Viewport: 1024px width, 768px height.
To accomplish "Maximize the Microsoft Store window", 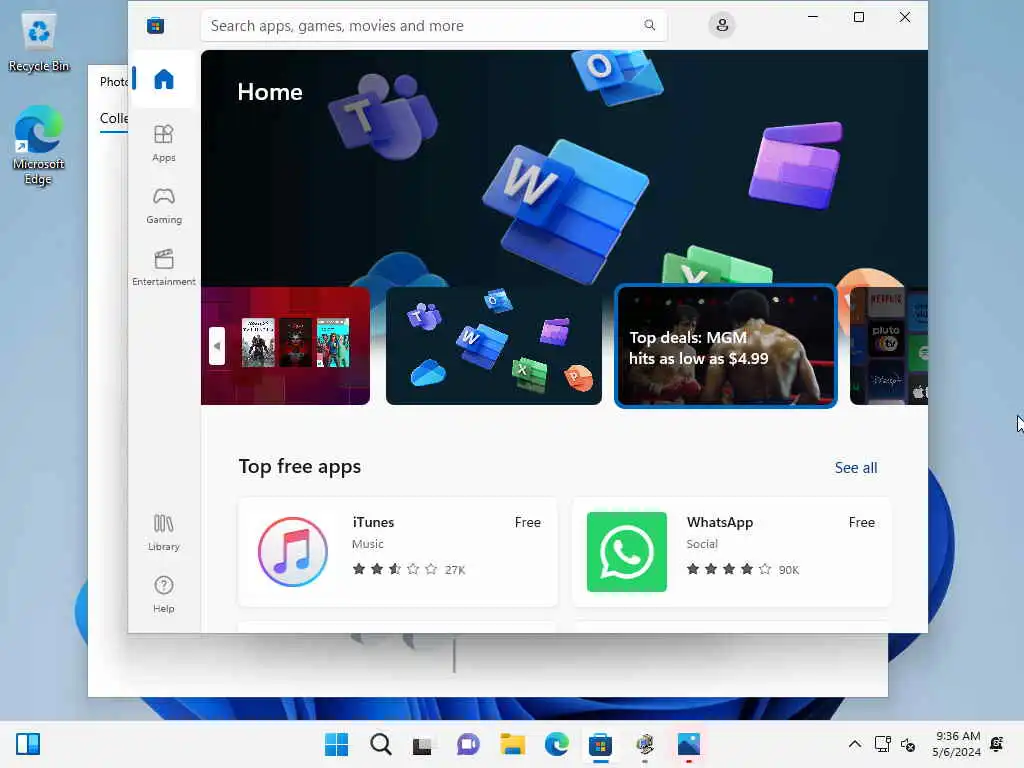I will point(859,17).
